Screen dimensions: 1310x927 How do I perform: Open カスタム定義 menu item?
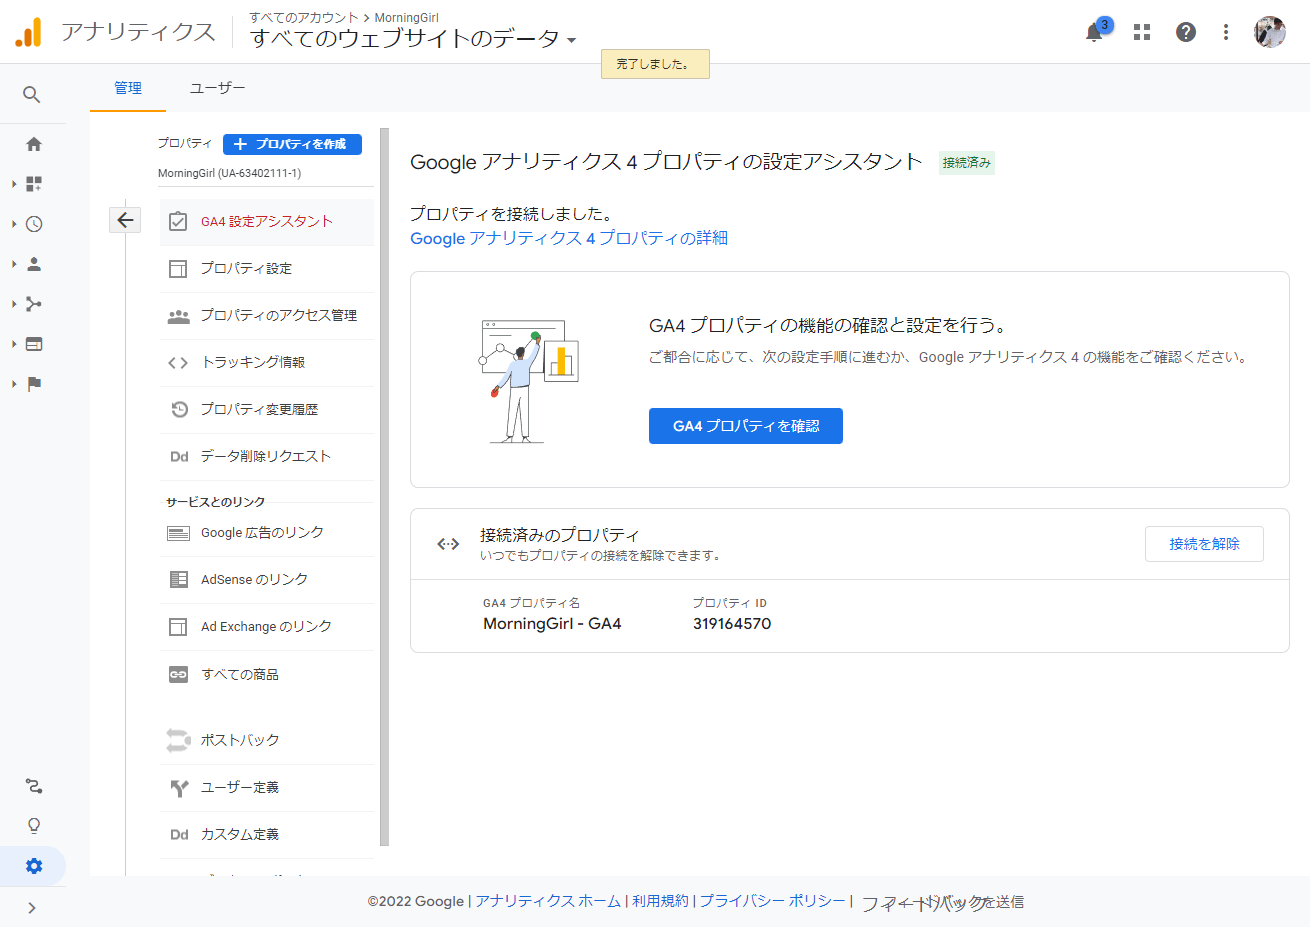click(266, 835)
